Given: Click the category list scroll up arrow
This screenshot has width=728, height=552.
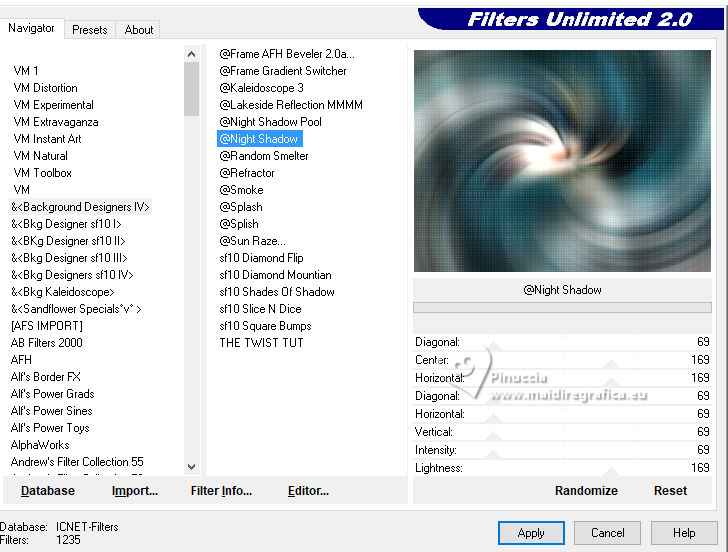Looking at the screenshot, I should click(191, 54).
